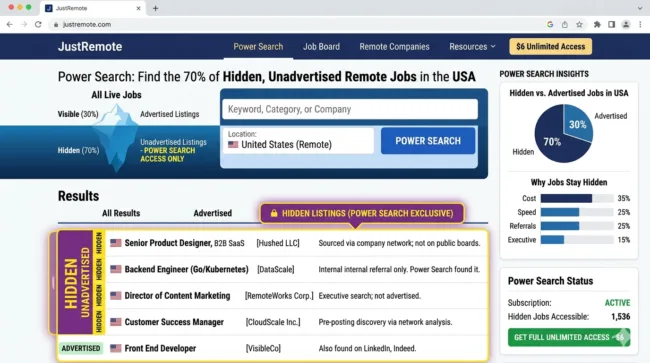
Task: Open the Front End Developer listing
Action: (x=273, y=348)
